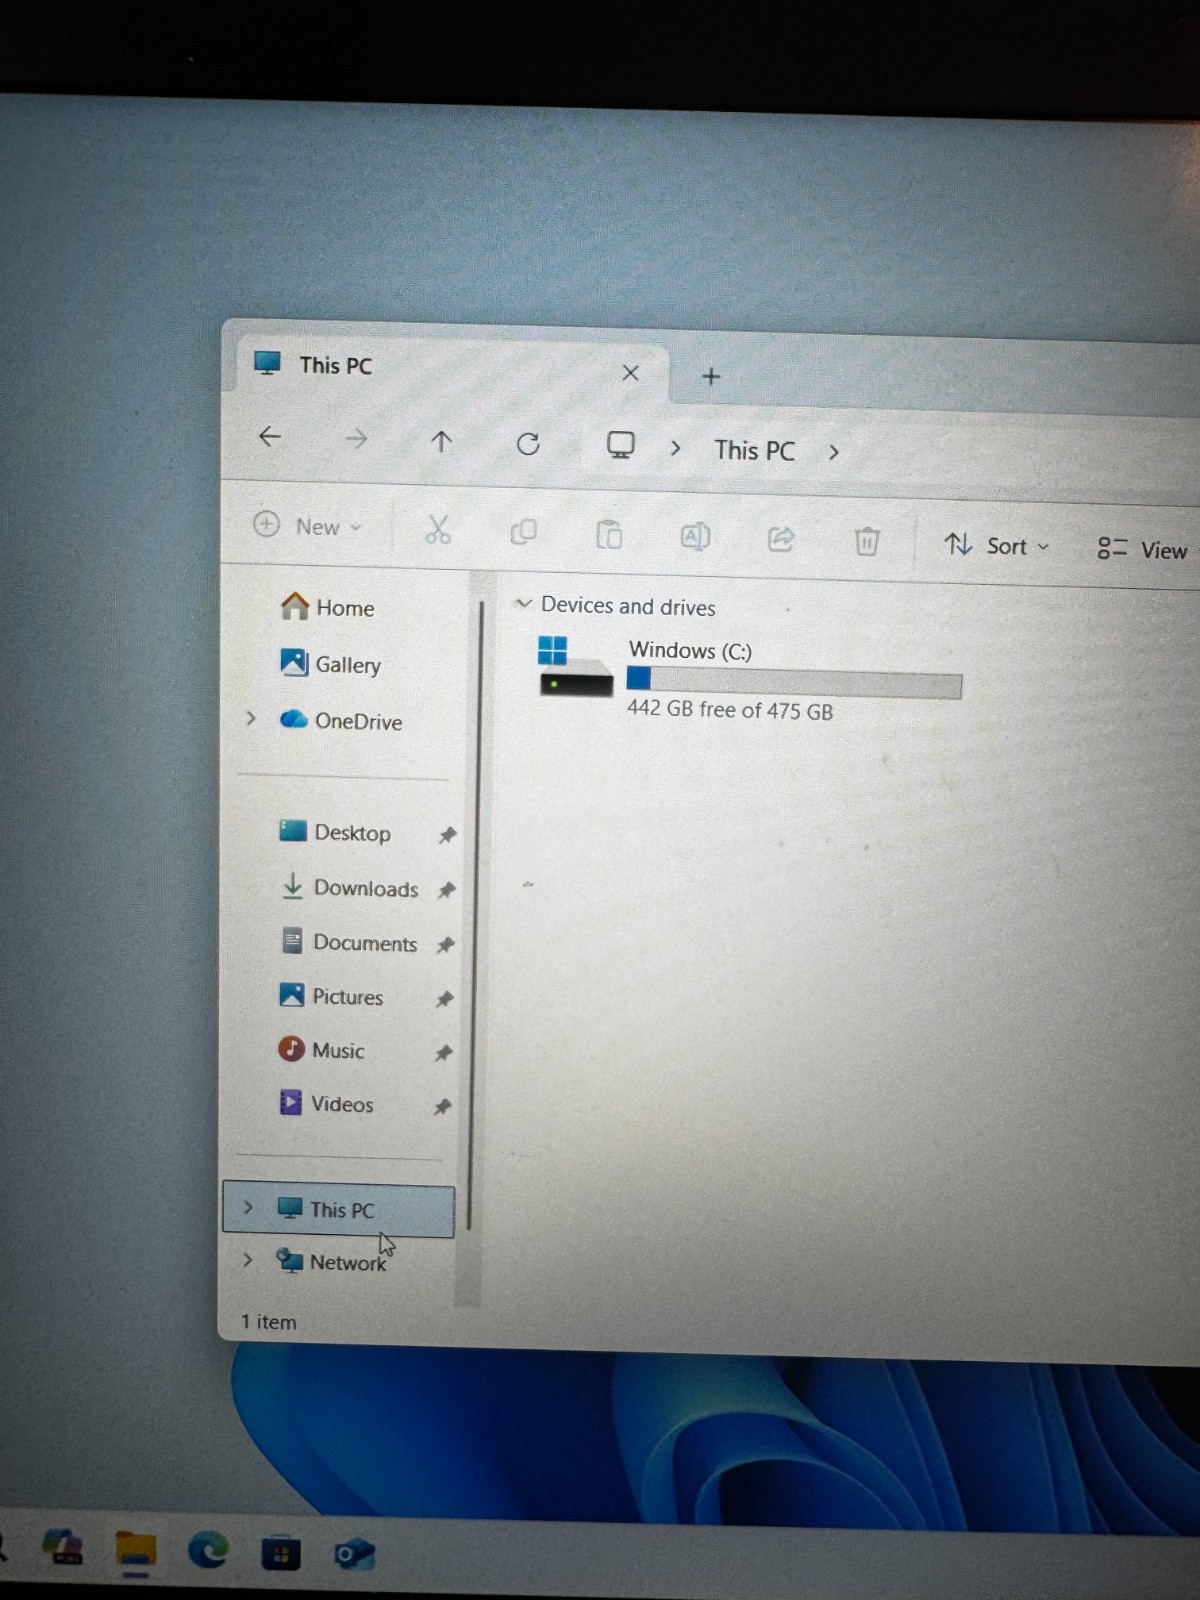Click the pin icon beside Pictures
The image size is (1200, 1600).
tap(444, 999)
